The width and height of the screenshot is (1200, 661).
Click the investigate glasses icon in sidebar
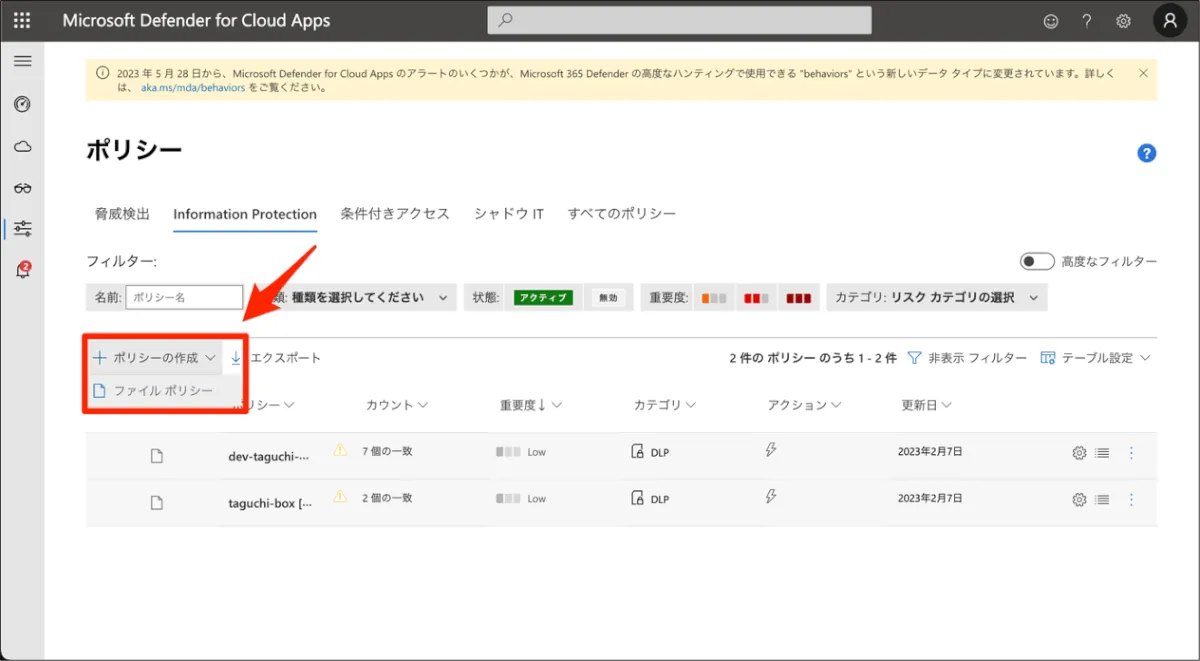click(22, 188)
